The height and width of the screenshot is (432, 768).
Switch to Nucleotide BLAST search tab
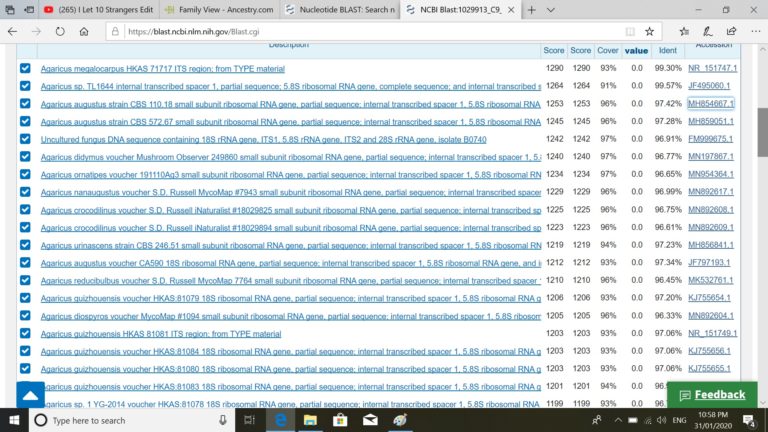pos(339,9)
